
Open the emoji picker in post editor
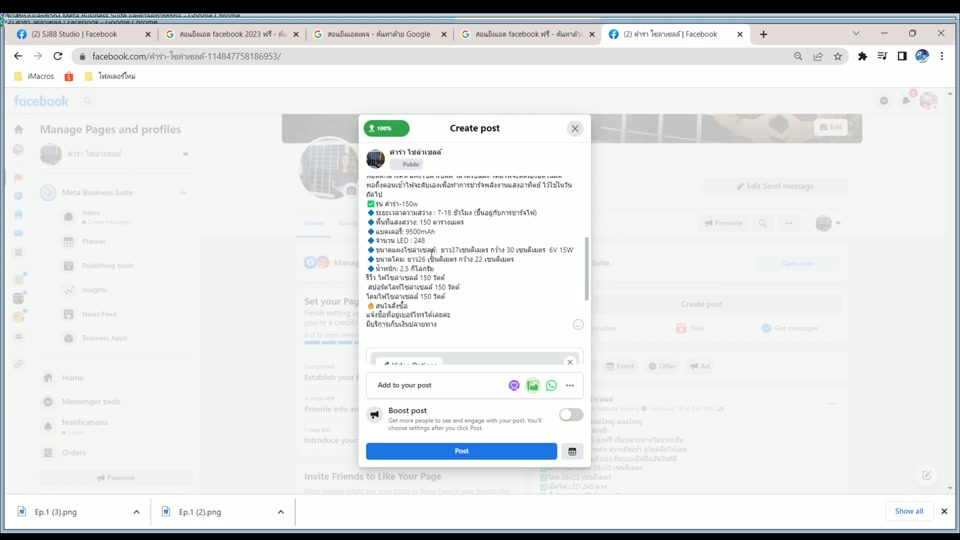(578, 324)
